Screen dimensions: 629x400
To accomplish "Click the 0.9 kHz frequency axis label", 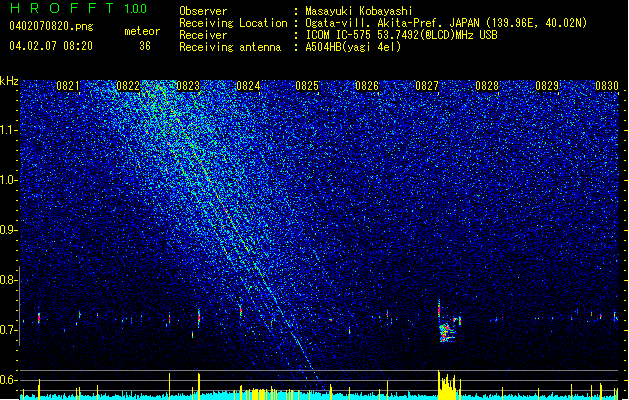I will point(9,230).
